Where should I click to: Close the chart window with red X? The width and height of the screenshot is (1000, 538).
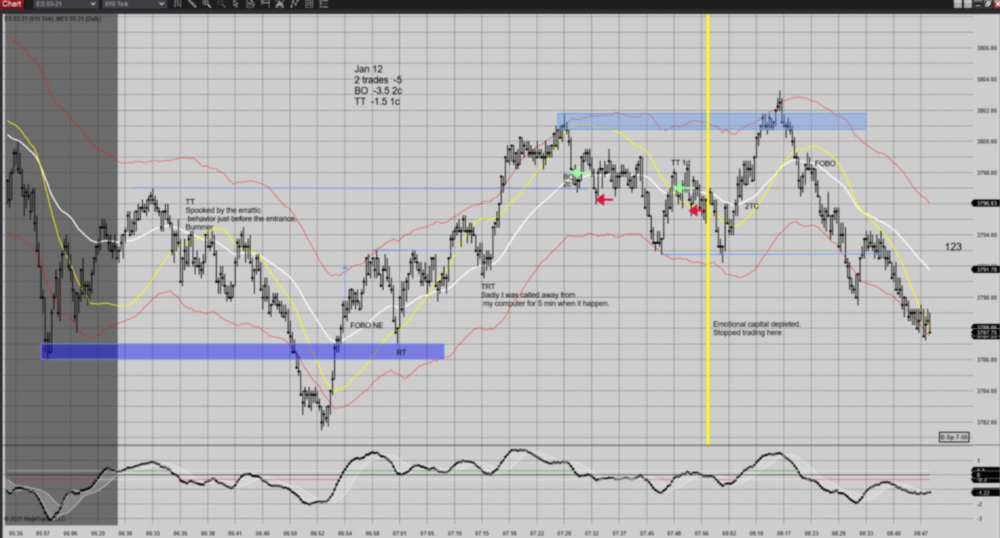pyautogui.click(x=993, y=5)
